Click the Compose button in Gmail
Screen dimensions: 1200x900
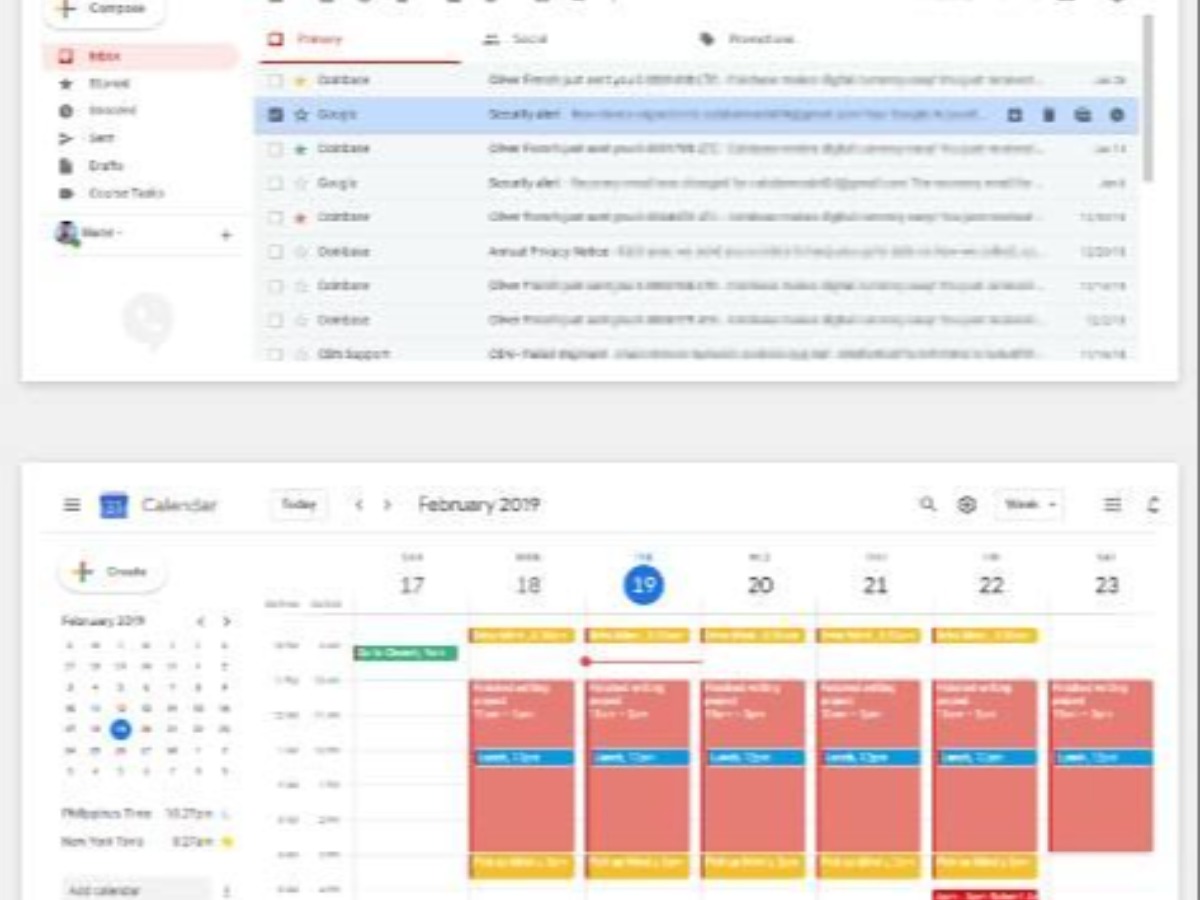105,9
